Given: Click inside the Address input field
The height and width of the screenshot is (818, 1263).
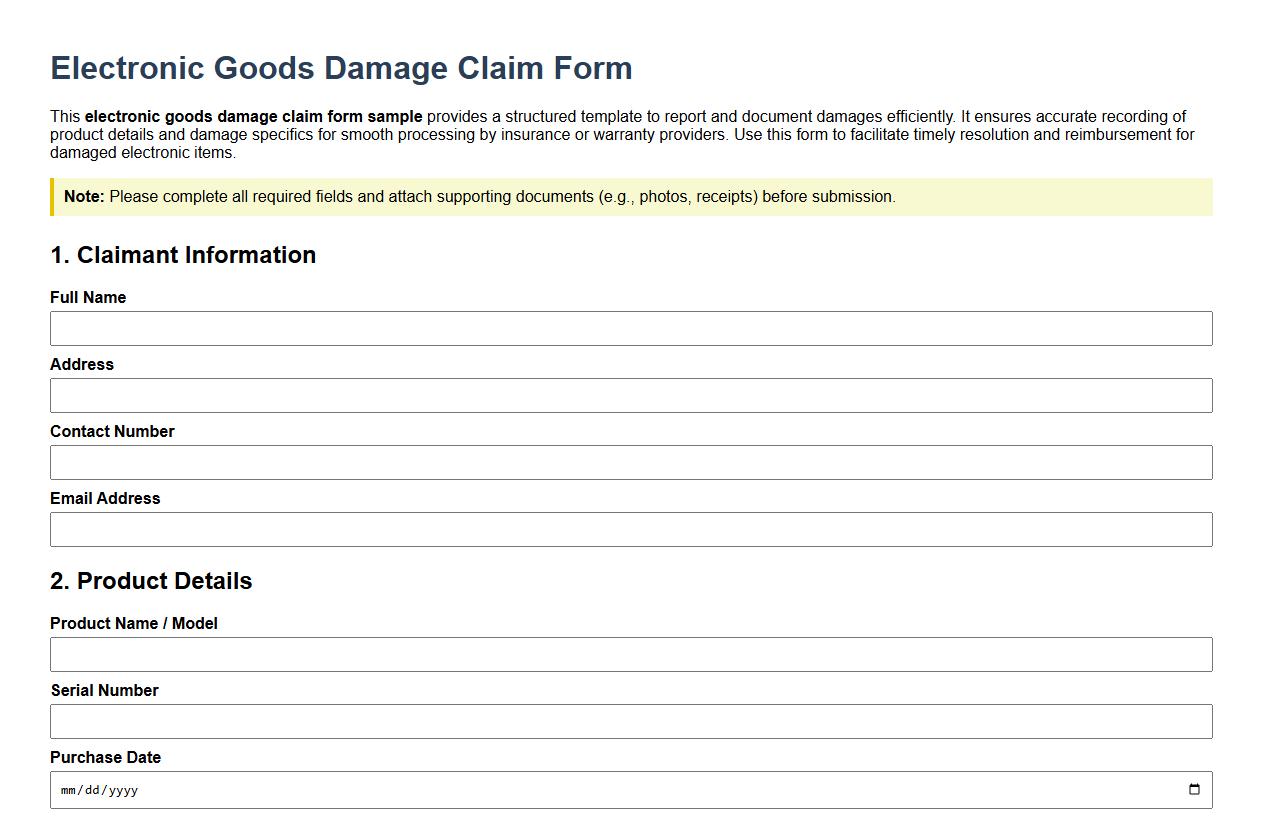Looking at the screenshot, I should pos(630,395).
